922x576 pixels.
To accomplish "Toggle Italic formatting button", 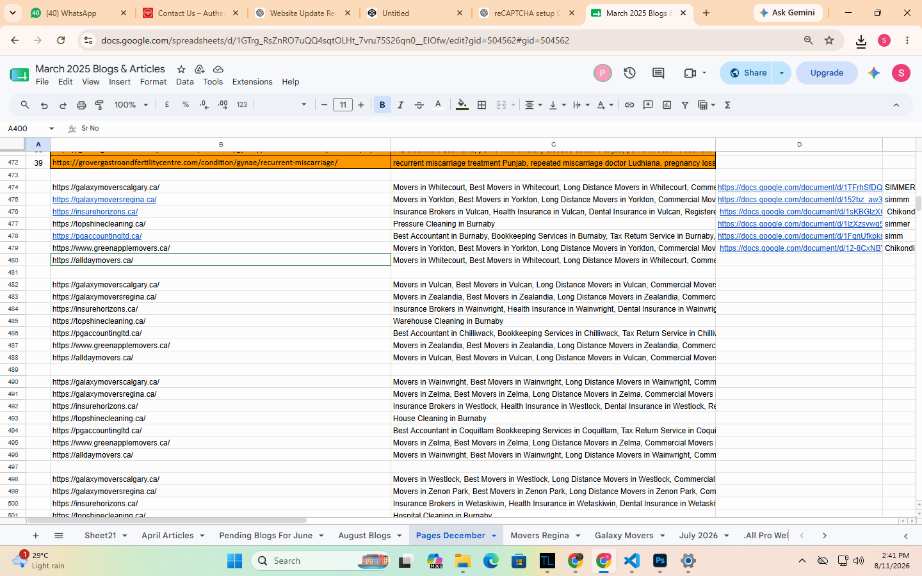I will (x=400, y=105).
